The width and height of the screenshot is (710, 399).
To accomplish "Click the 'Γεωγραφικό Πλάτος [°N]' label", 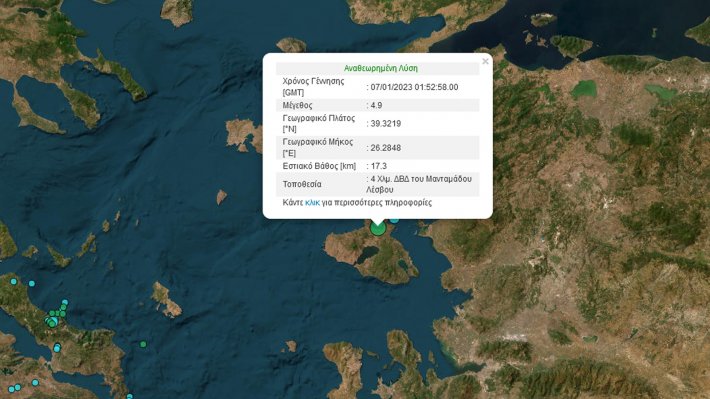I will 319,124.
